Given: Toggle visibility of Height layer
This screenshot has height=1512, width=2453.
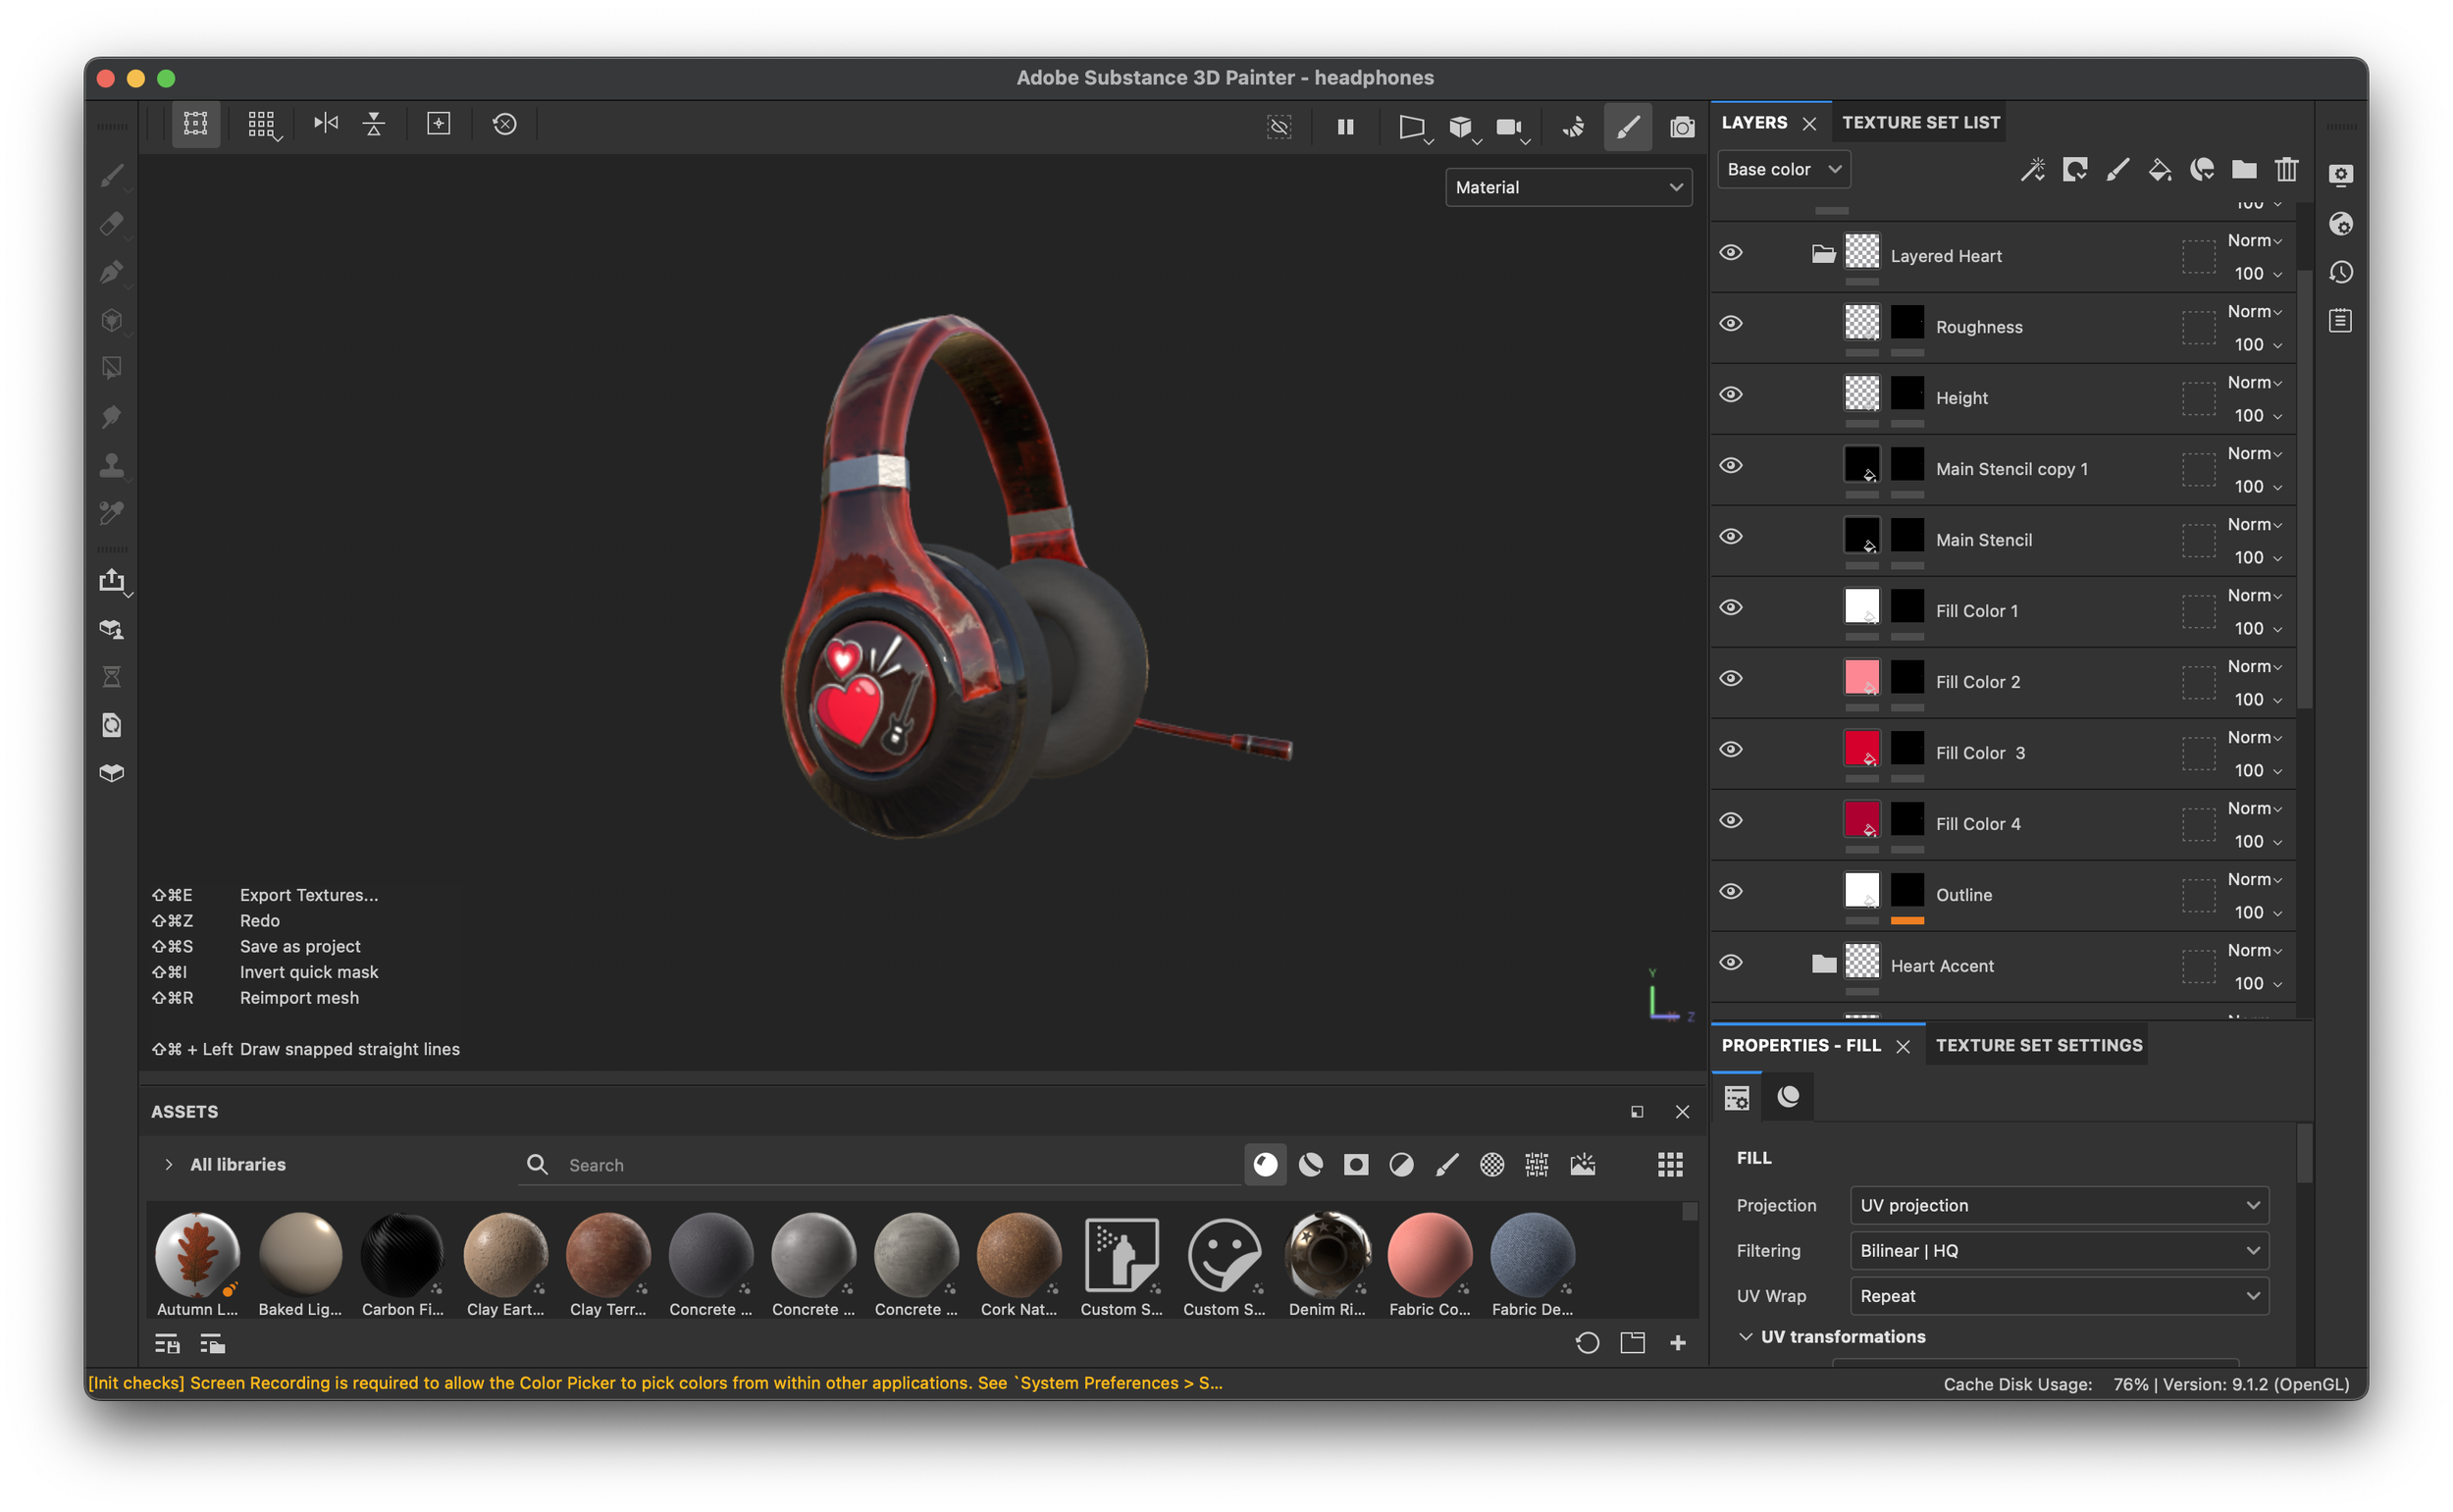Looking at the screenshot, I should [1731, 394].
